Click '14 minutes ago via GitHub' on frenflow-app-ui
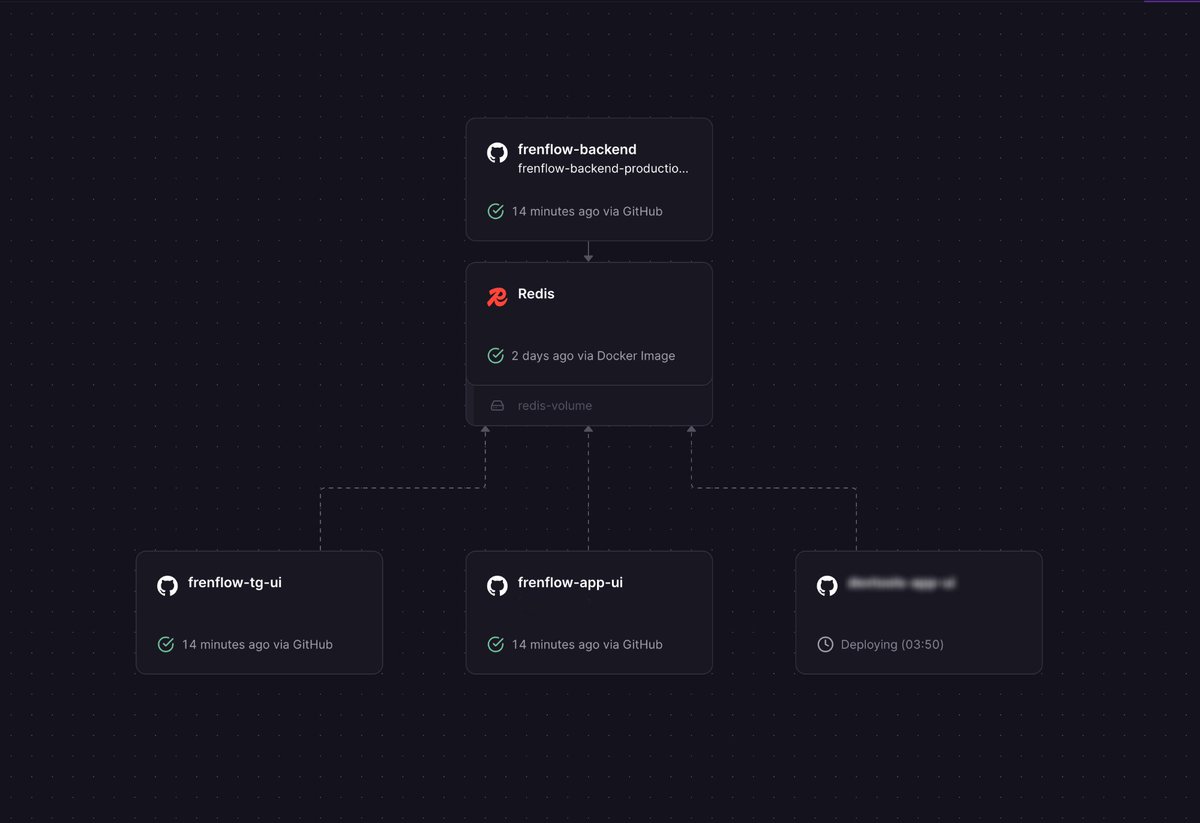The width and height of the screenshot is (1200, 823). pos(587,644)
